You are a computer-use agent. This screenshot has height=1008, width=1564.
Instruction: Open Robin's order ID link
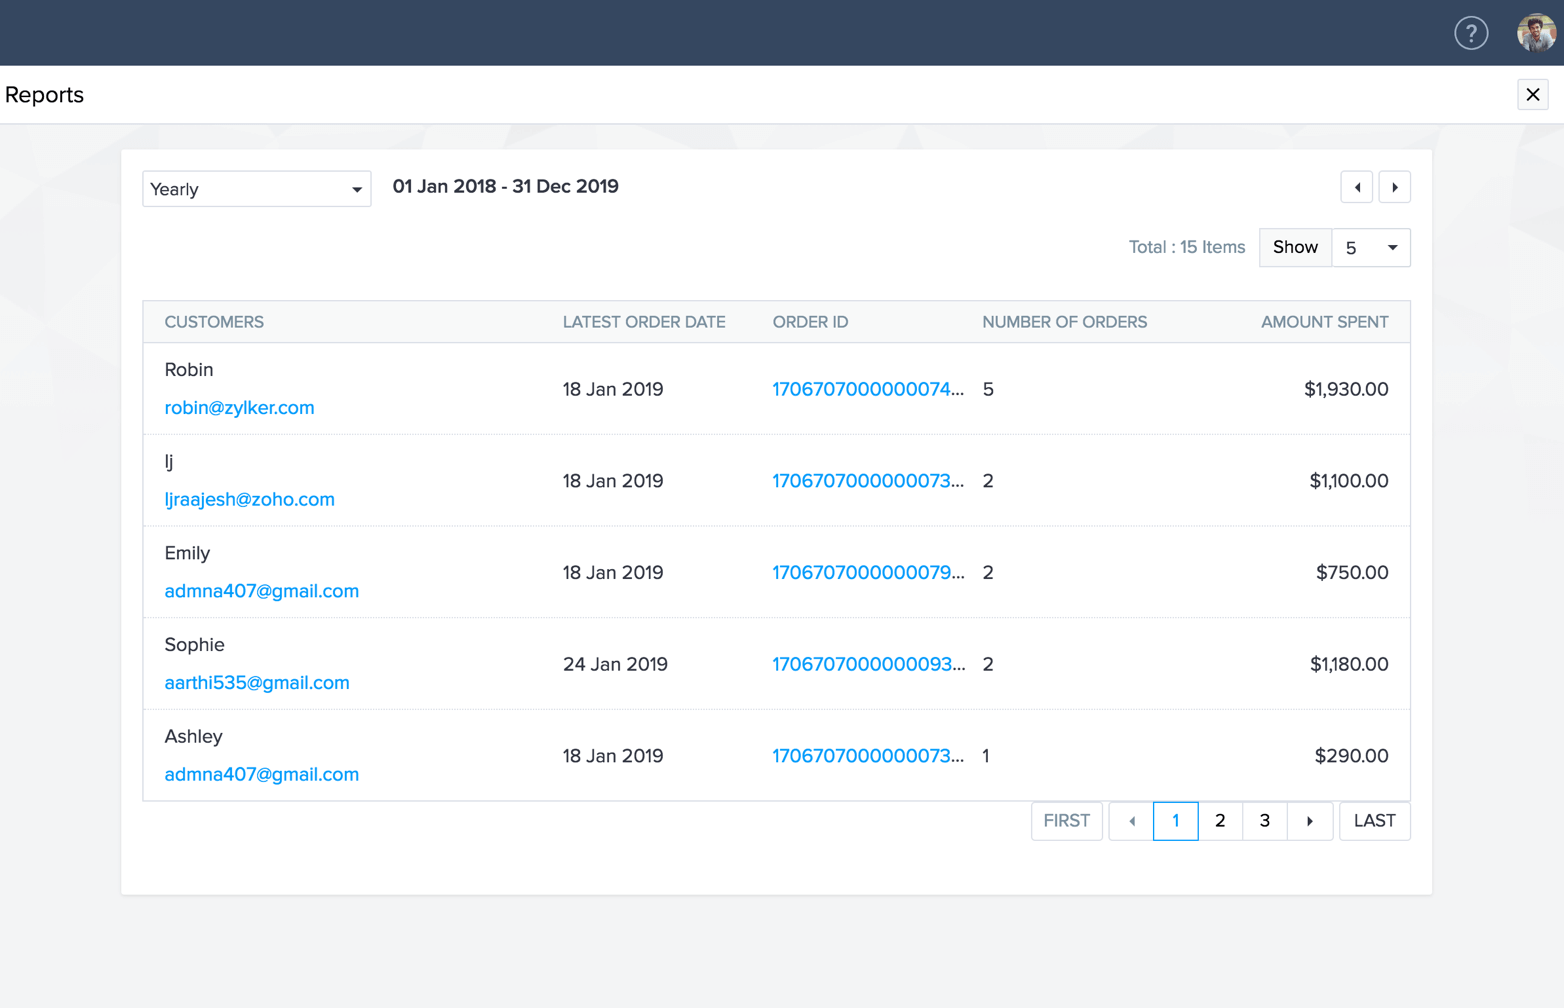[x=868, y=389]
